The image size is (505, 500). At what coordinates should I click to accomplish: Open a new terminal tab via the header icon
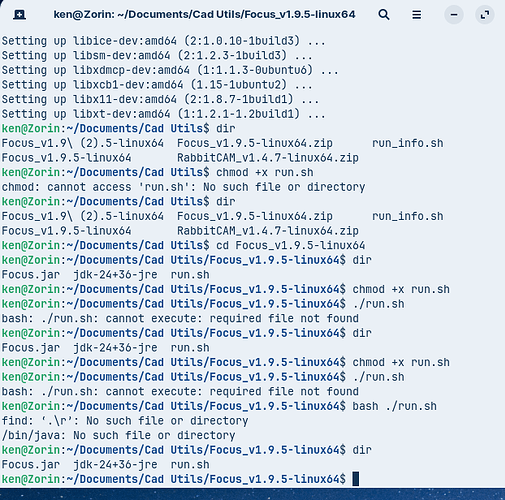pos(19,15)
